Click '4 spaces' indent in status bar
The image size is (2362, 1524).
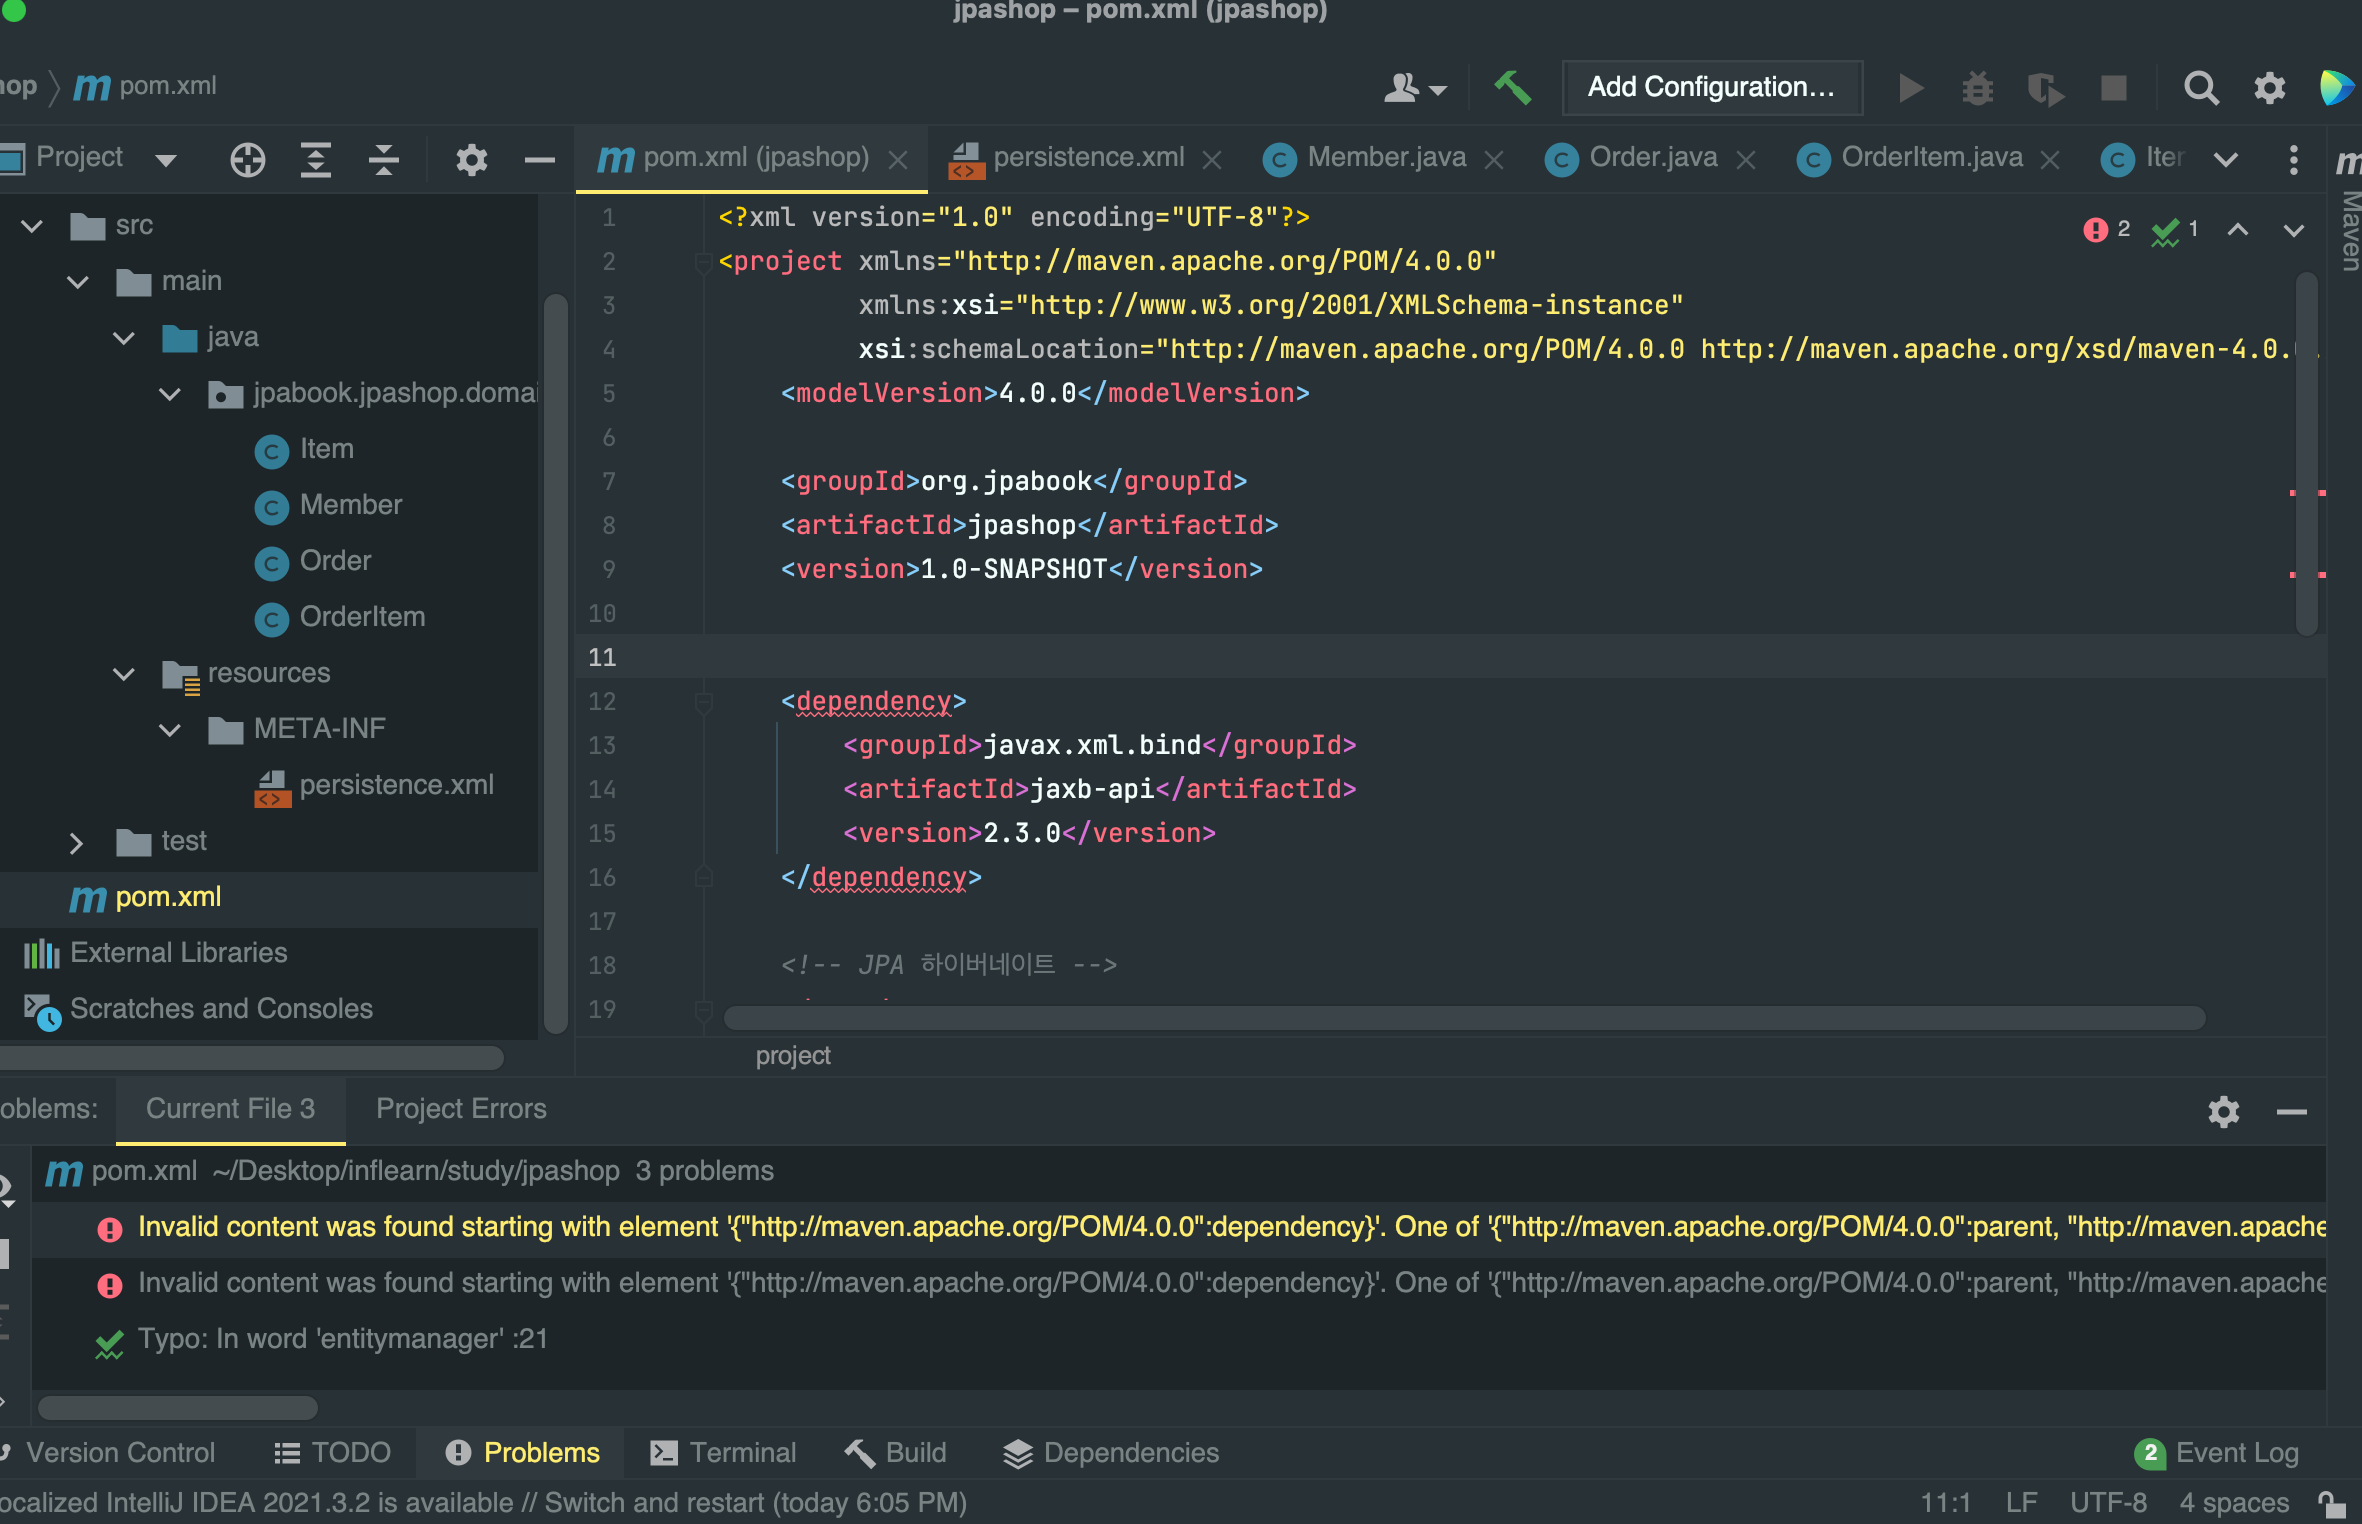pos(2234,1502)
